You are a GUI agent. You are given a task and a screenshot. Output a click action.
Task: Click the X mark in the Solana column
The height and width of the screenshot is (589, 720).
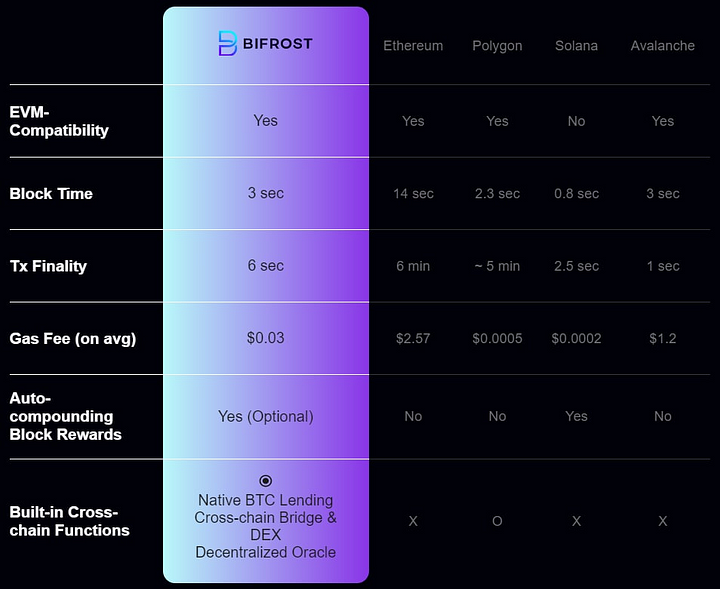pos(576,521)
